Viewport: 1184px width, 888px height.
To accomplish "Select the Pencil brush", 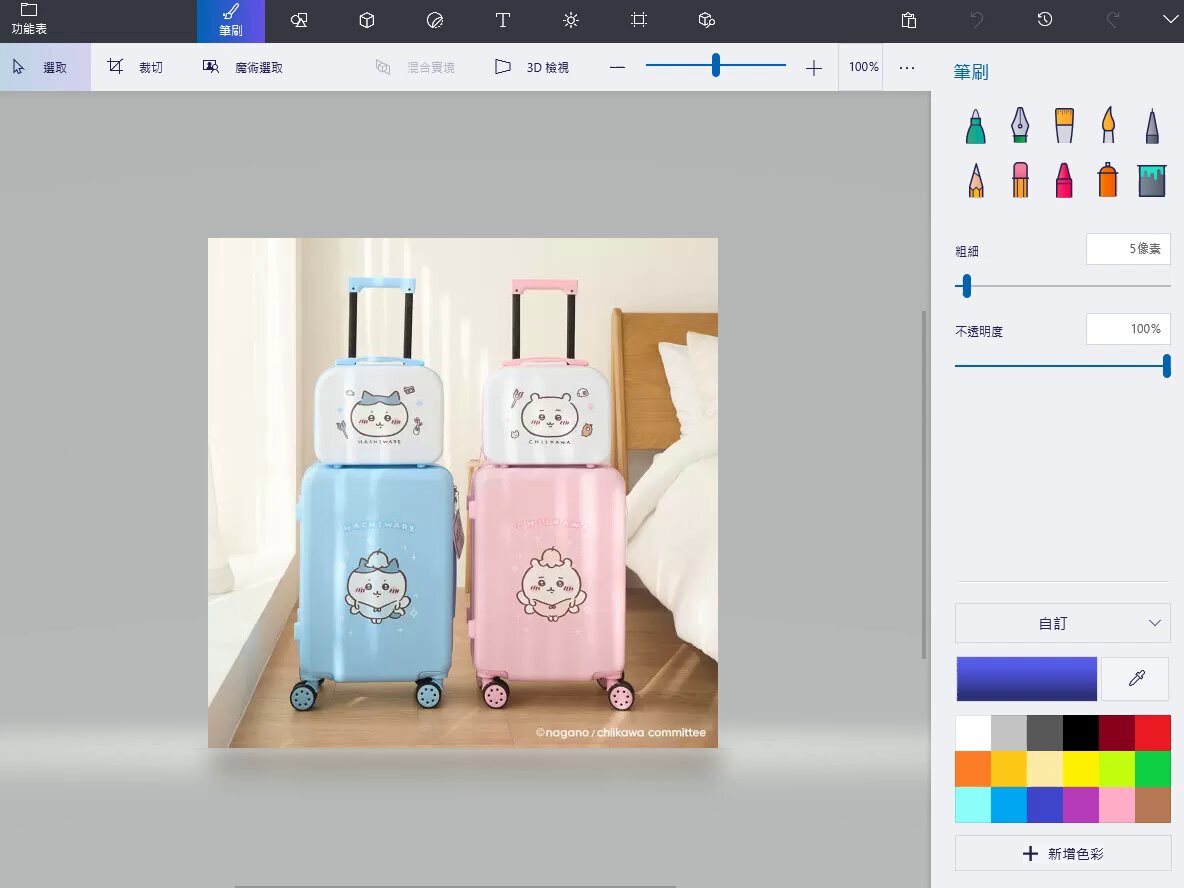I will click(x=976, y=180).
